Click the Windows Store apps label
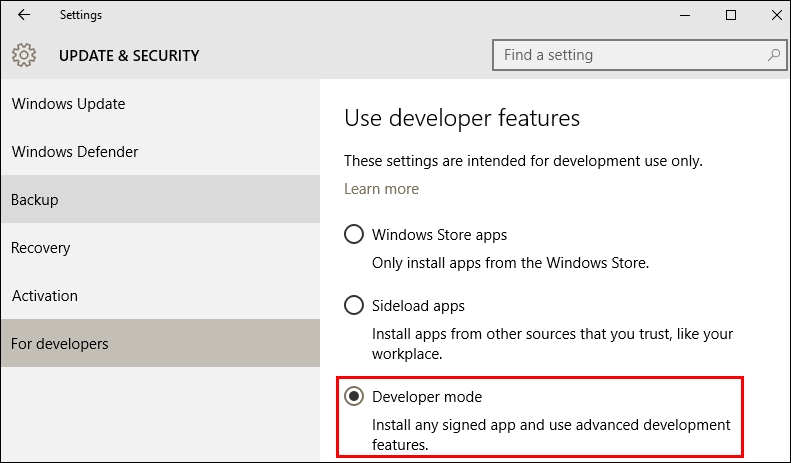The height and width of the screenshot is (463, 791). click(439, 235)
